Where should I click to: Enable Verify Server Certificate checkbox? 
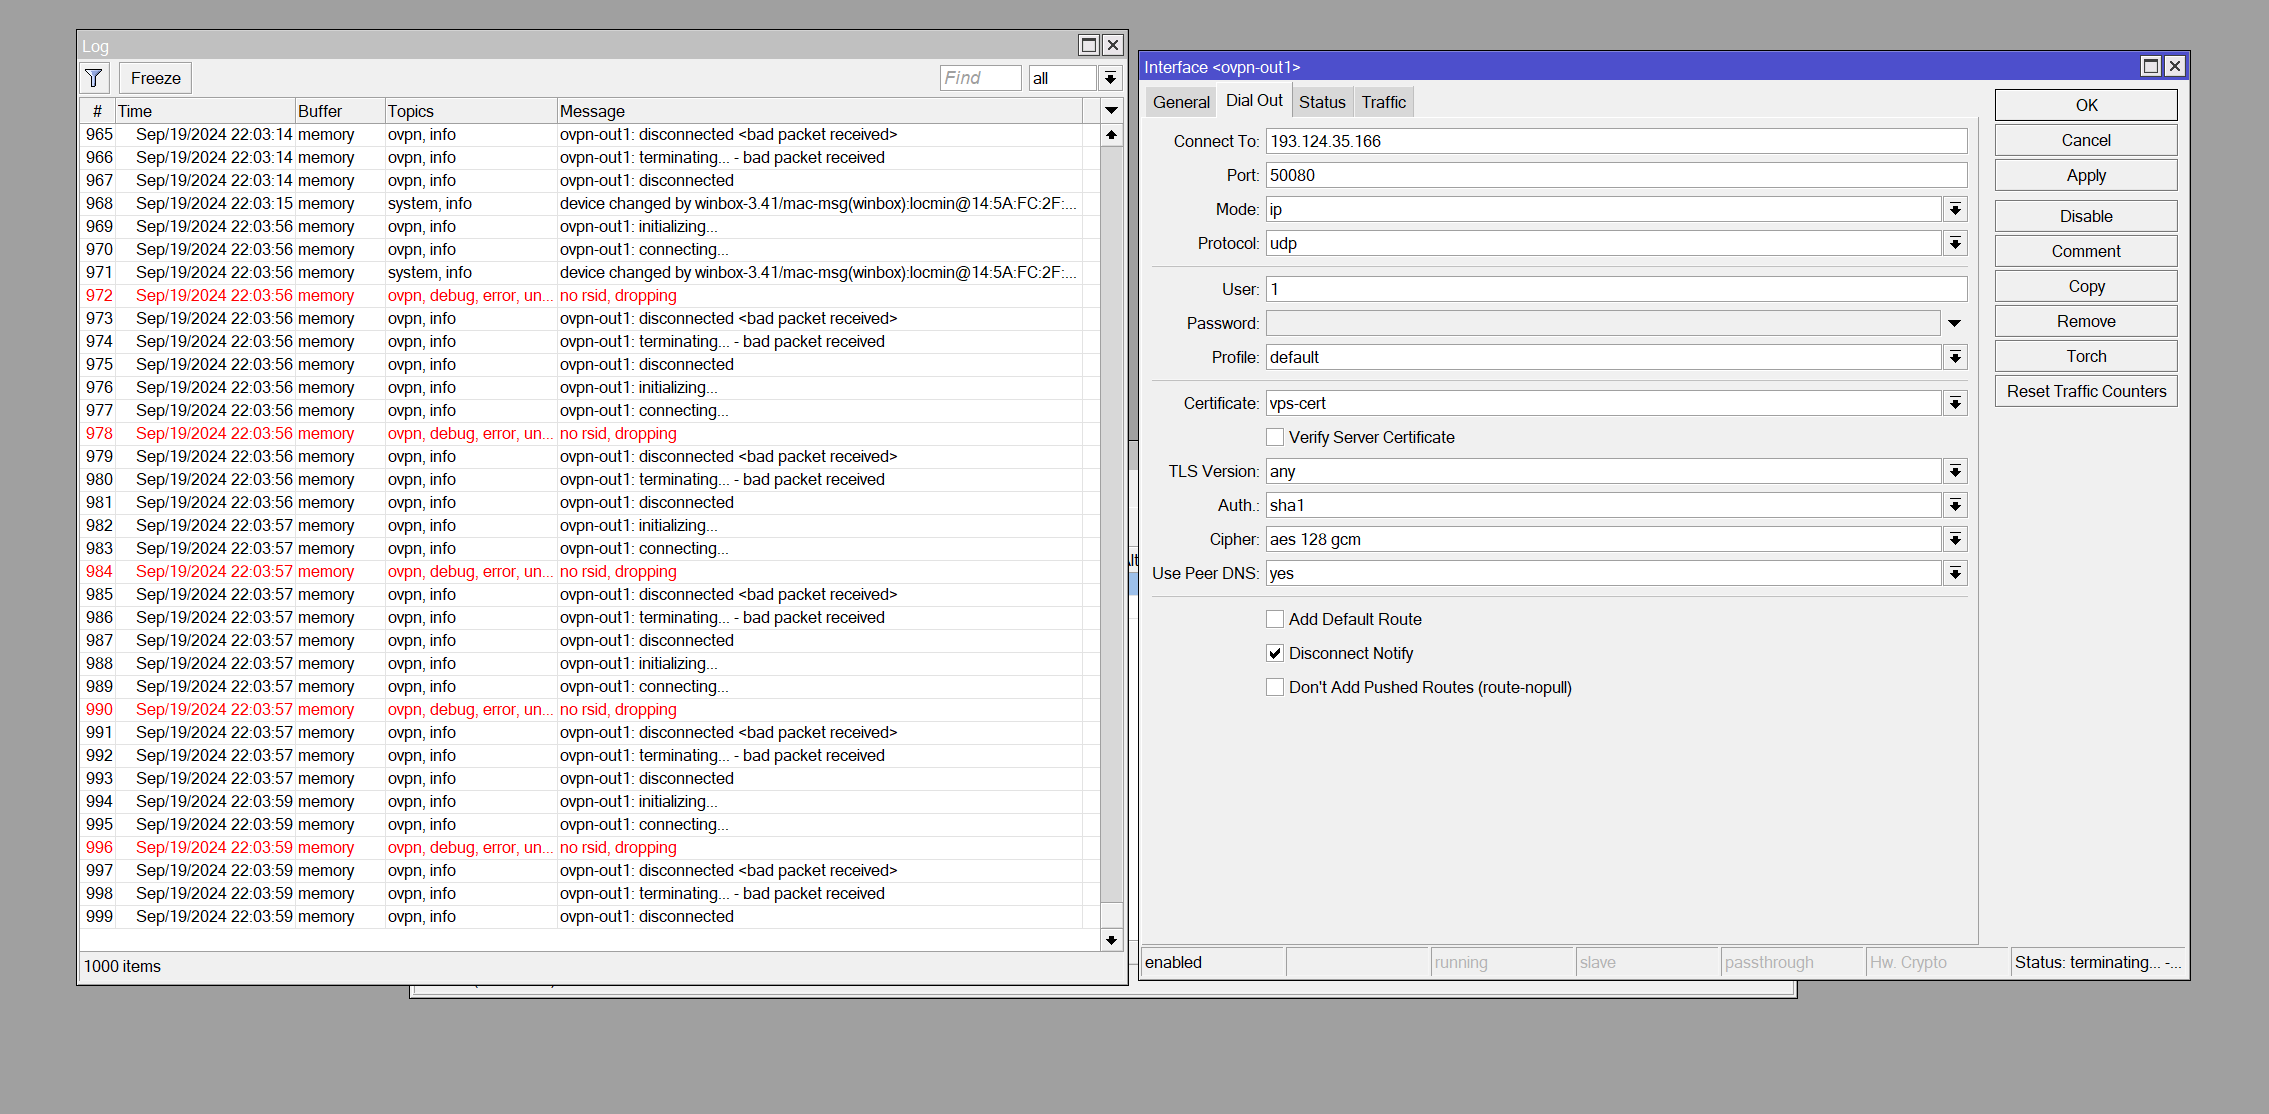(1275, 437)
